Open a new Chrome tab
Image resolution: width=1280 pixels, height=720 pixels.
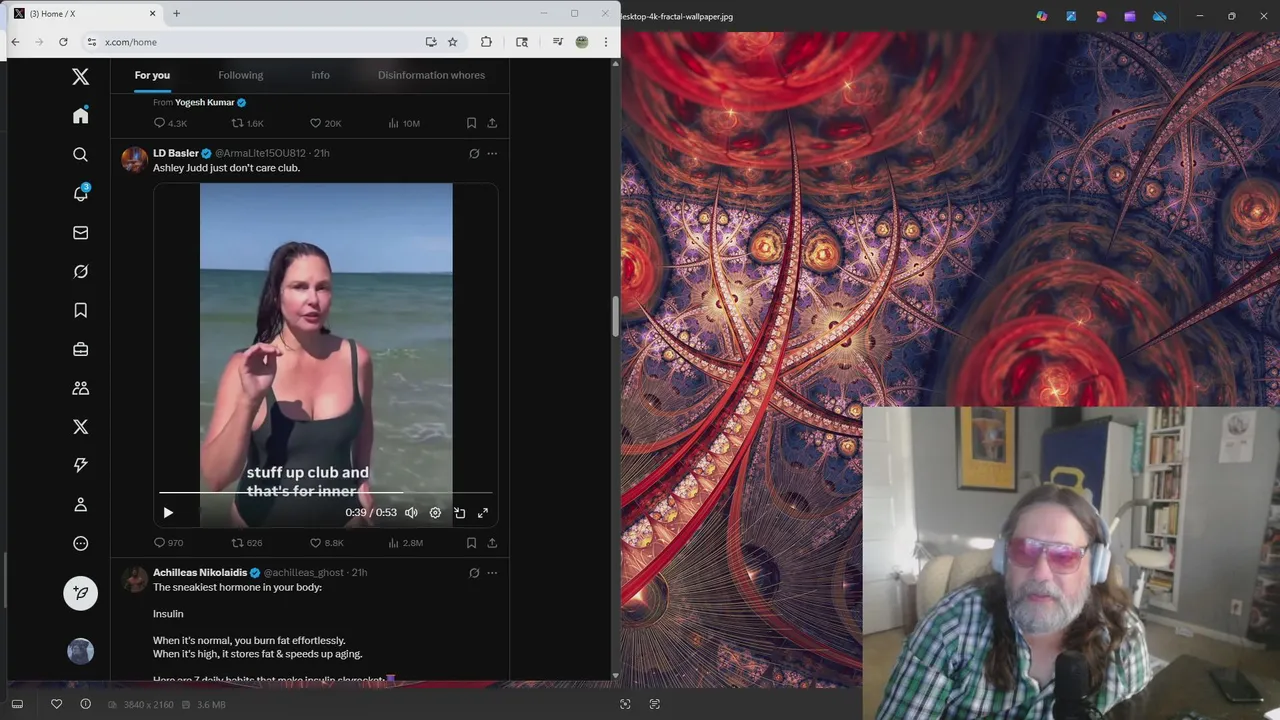pyautogui.click(x=176, y=13)
